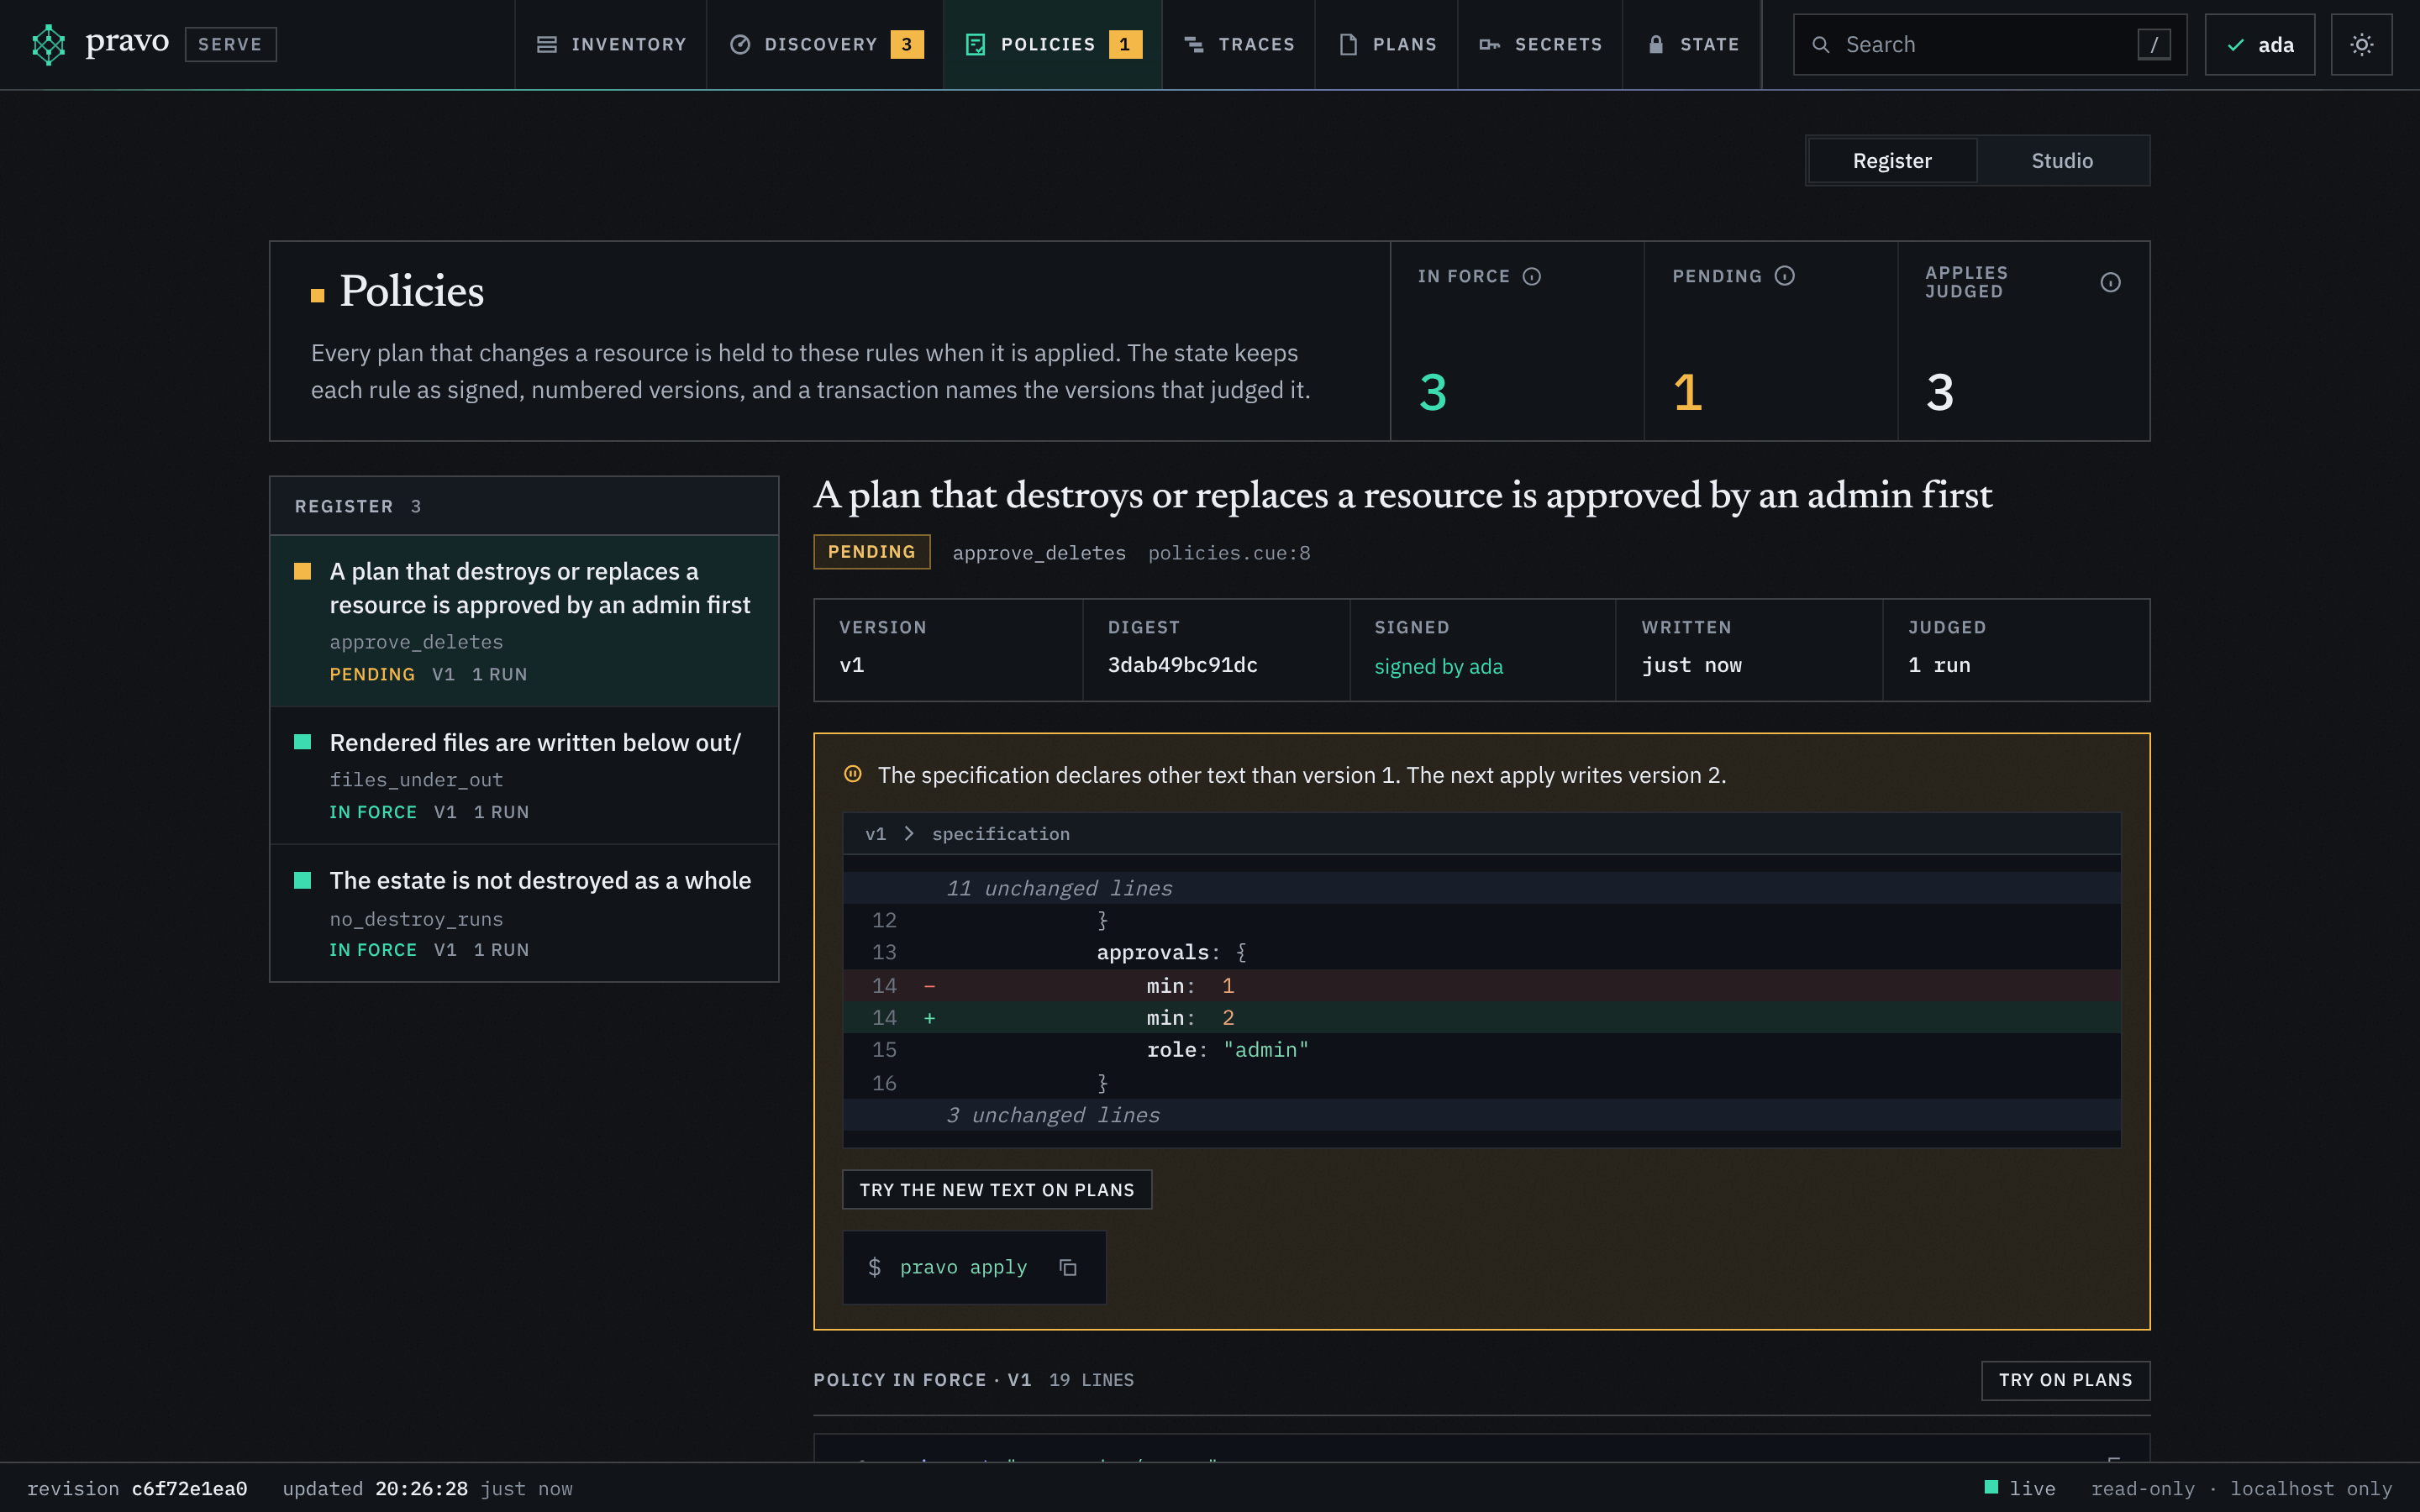Click the ada user button

click(x=2259, y=45)
